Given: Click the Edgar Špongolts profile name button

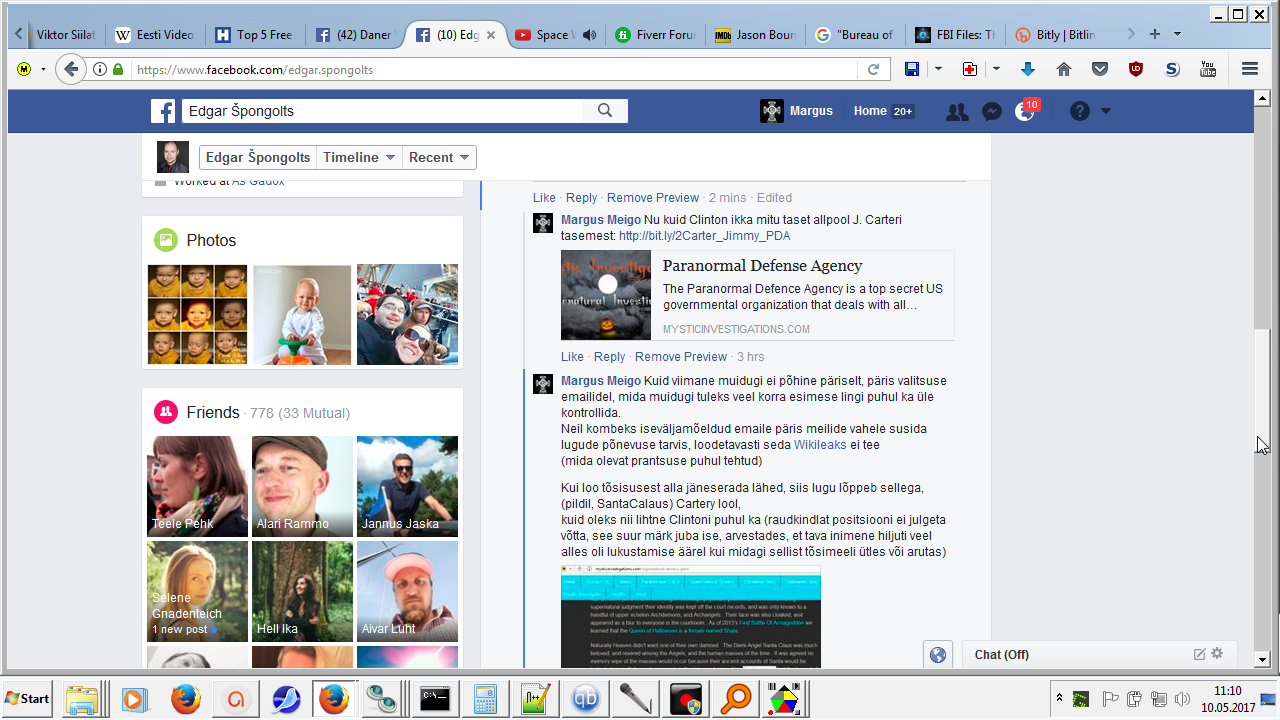Looking at the screenshot, I should click(x=258, y=157).
